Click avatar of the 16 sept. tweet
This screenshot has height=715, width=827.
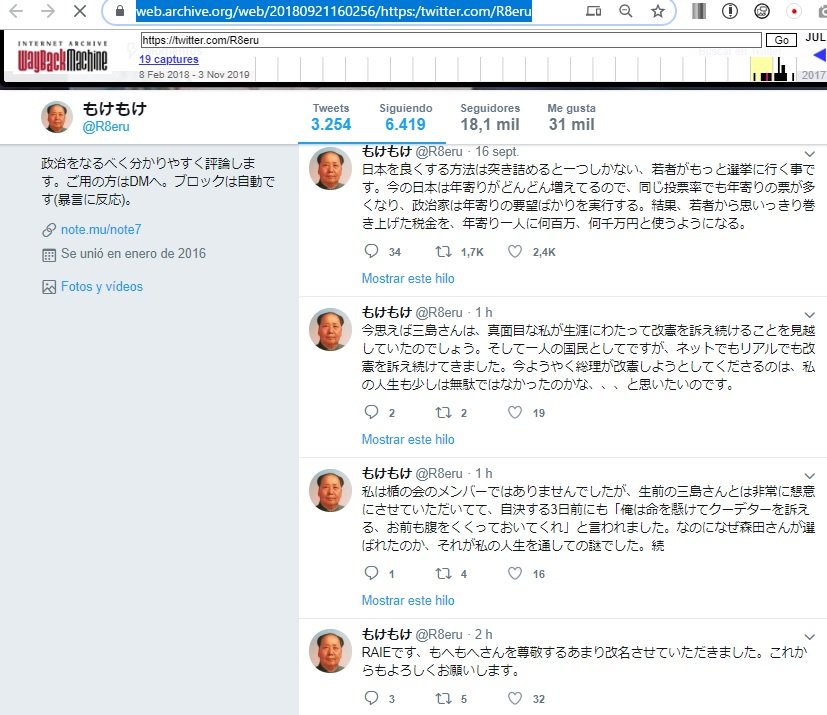tap(330, 168)
